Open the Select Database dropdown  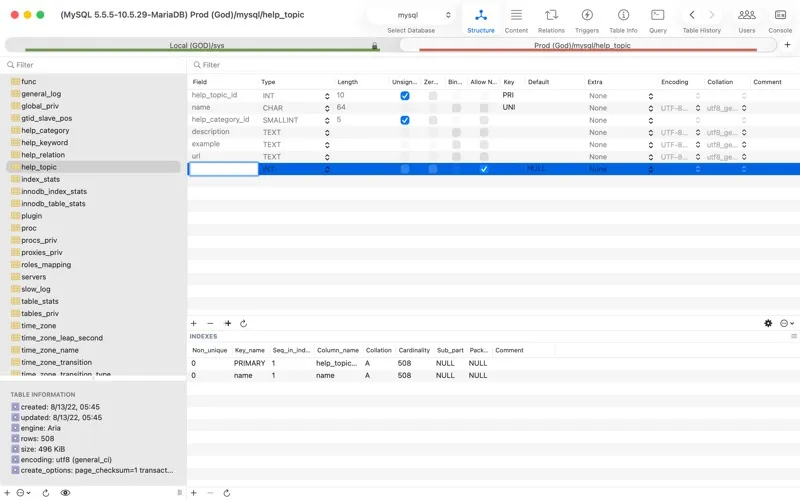point(411,15)
